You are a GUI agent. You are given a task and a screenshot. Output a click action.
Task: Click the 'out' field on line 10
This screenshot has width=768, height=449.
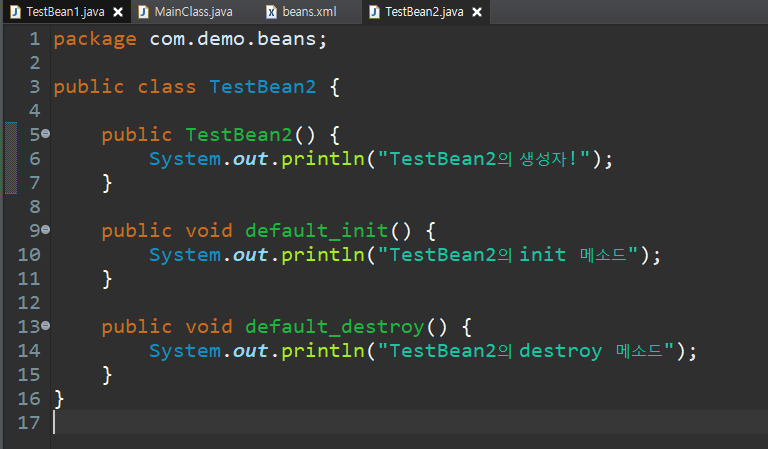click(250, 255)
